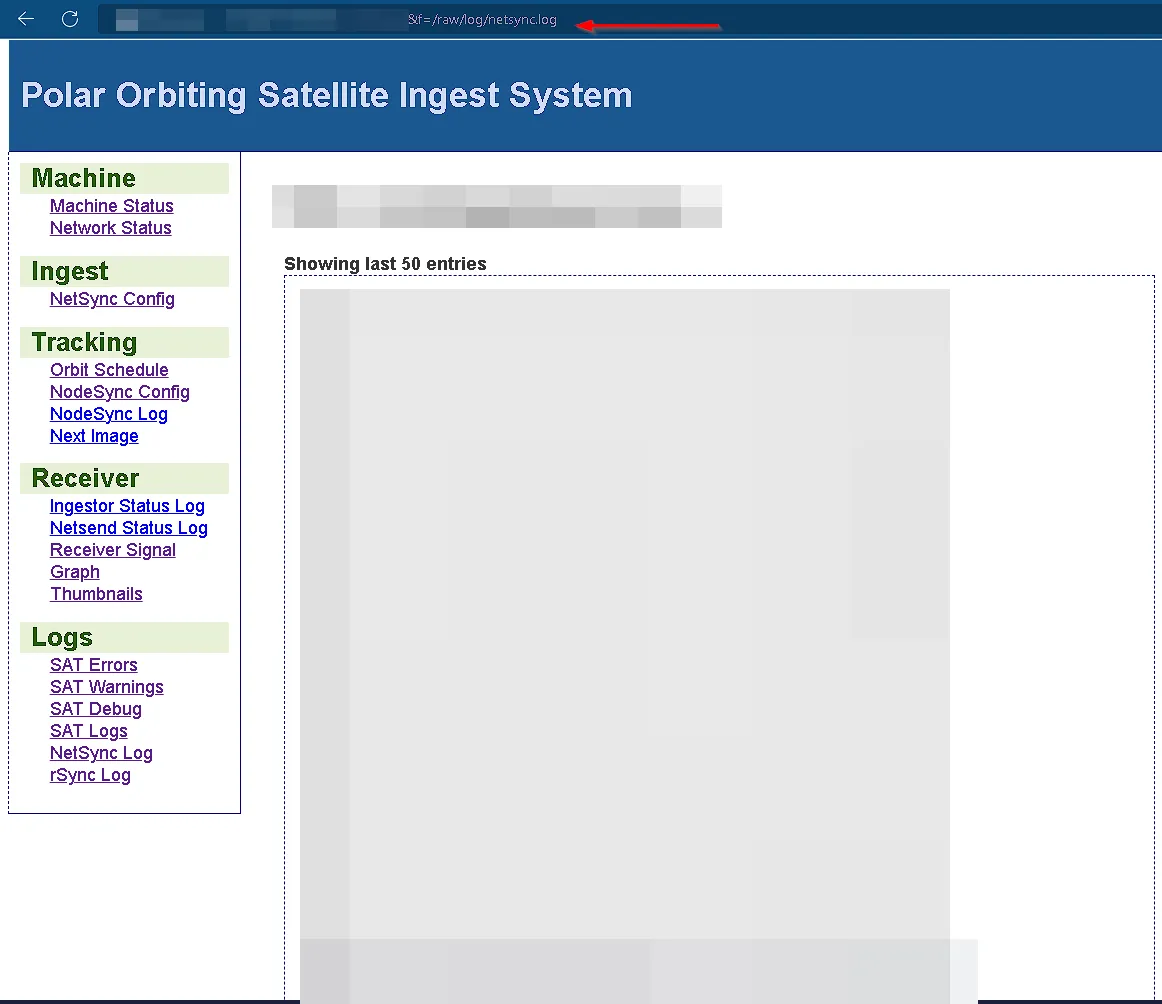
Task: Open the SAT Errors log
Action: point(93,665)
